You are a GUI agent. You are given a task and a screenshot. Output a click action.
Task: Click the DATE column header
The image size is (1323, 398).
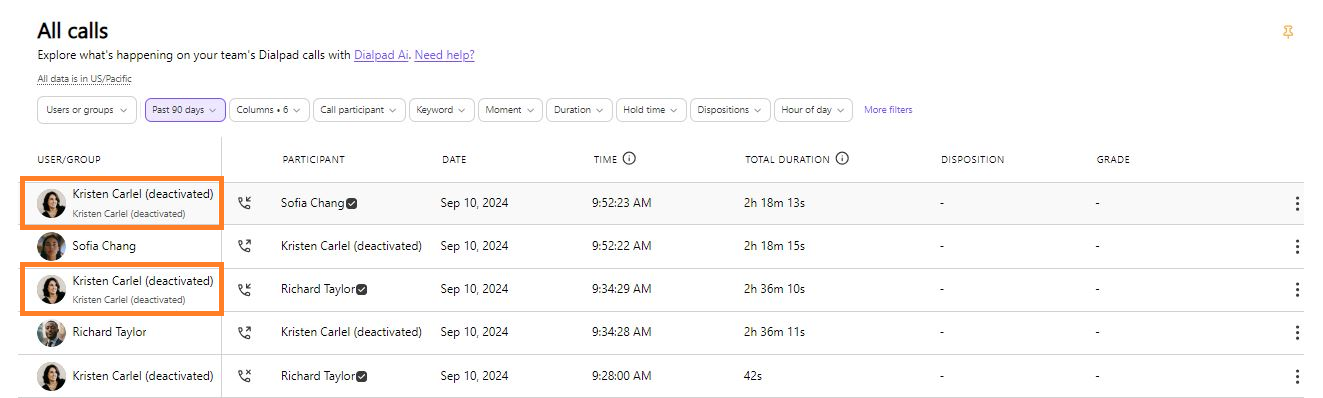pos(454,160)
